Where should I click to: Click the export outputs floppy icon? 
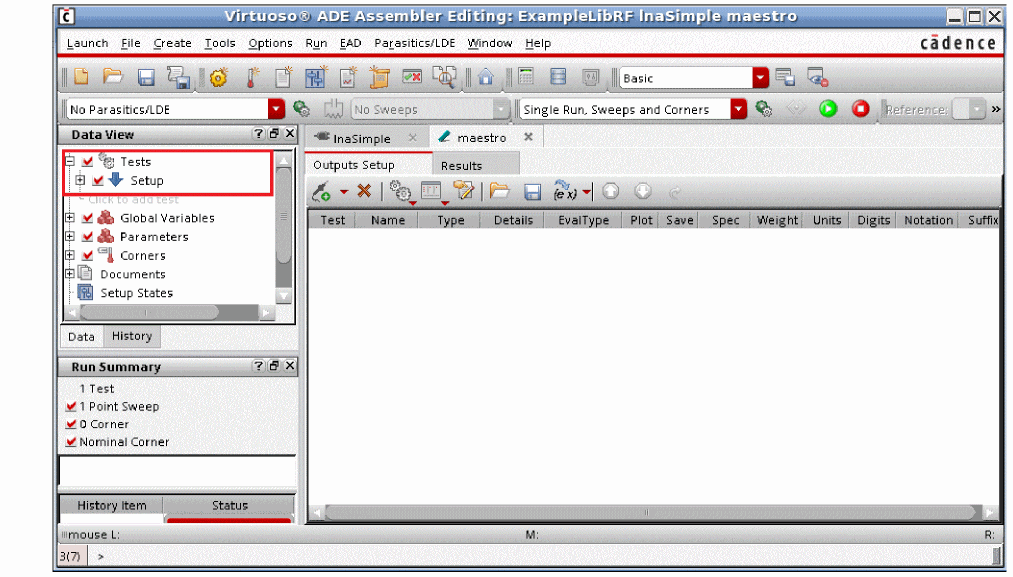532,192
